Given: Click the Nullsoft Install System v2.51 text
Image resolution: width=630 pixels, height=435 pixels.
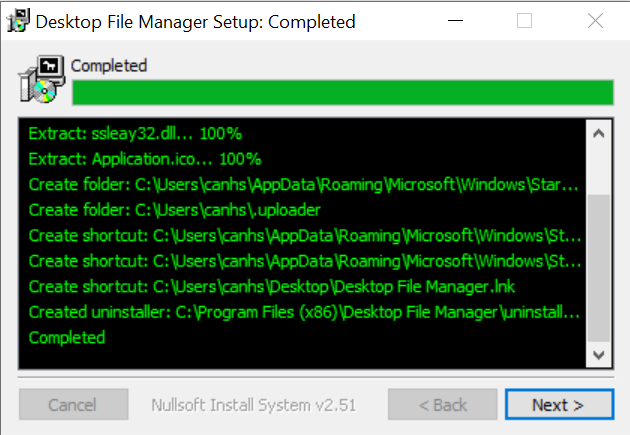Looking at the screenshot, I should 254,405.
